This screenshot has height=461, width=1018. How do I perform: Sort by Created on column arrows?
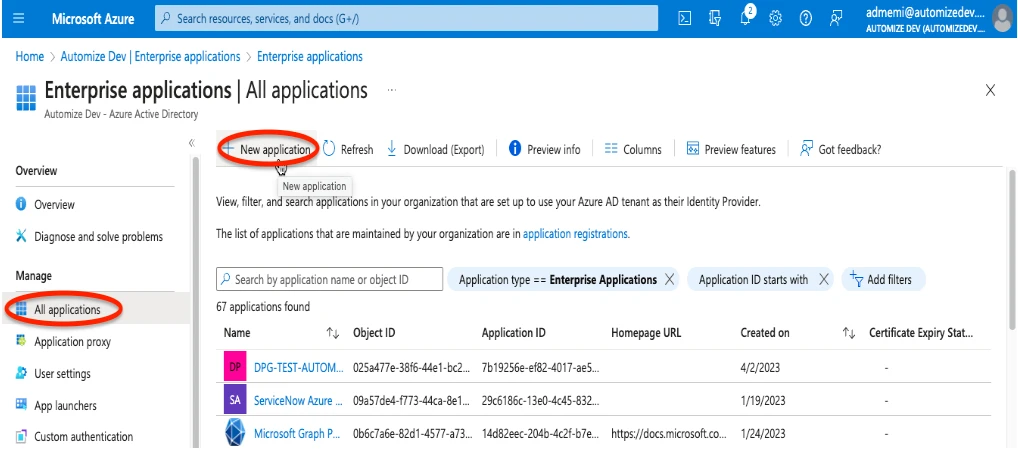[x=848, y=333]
